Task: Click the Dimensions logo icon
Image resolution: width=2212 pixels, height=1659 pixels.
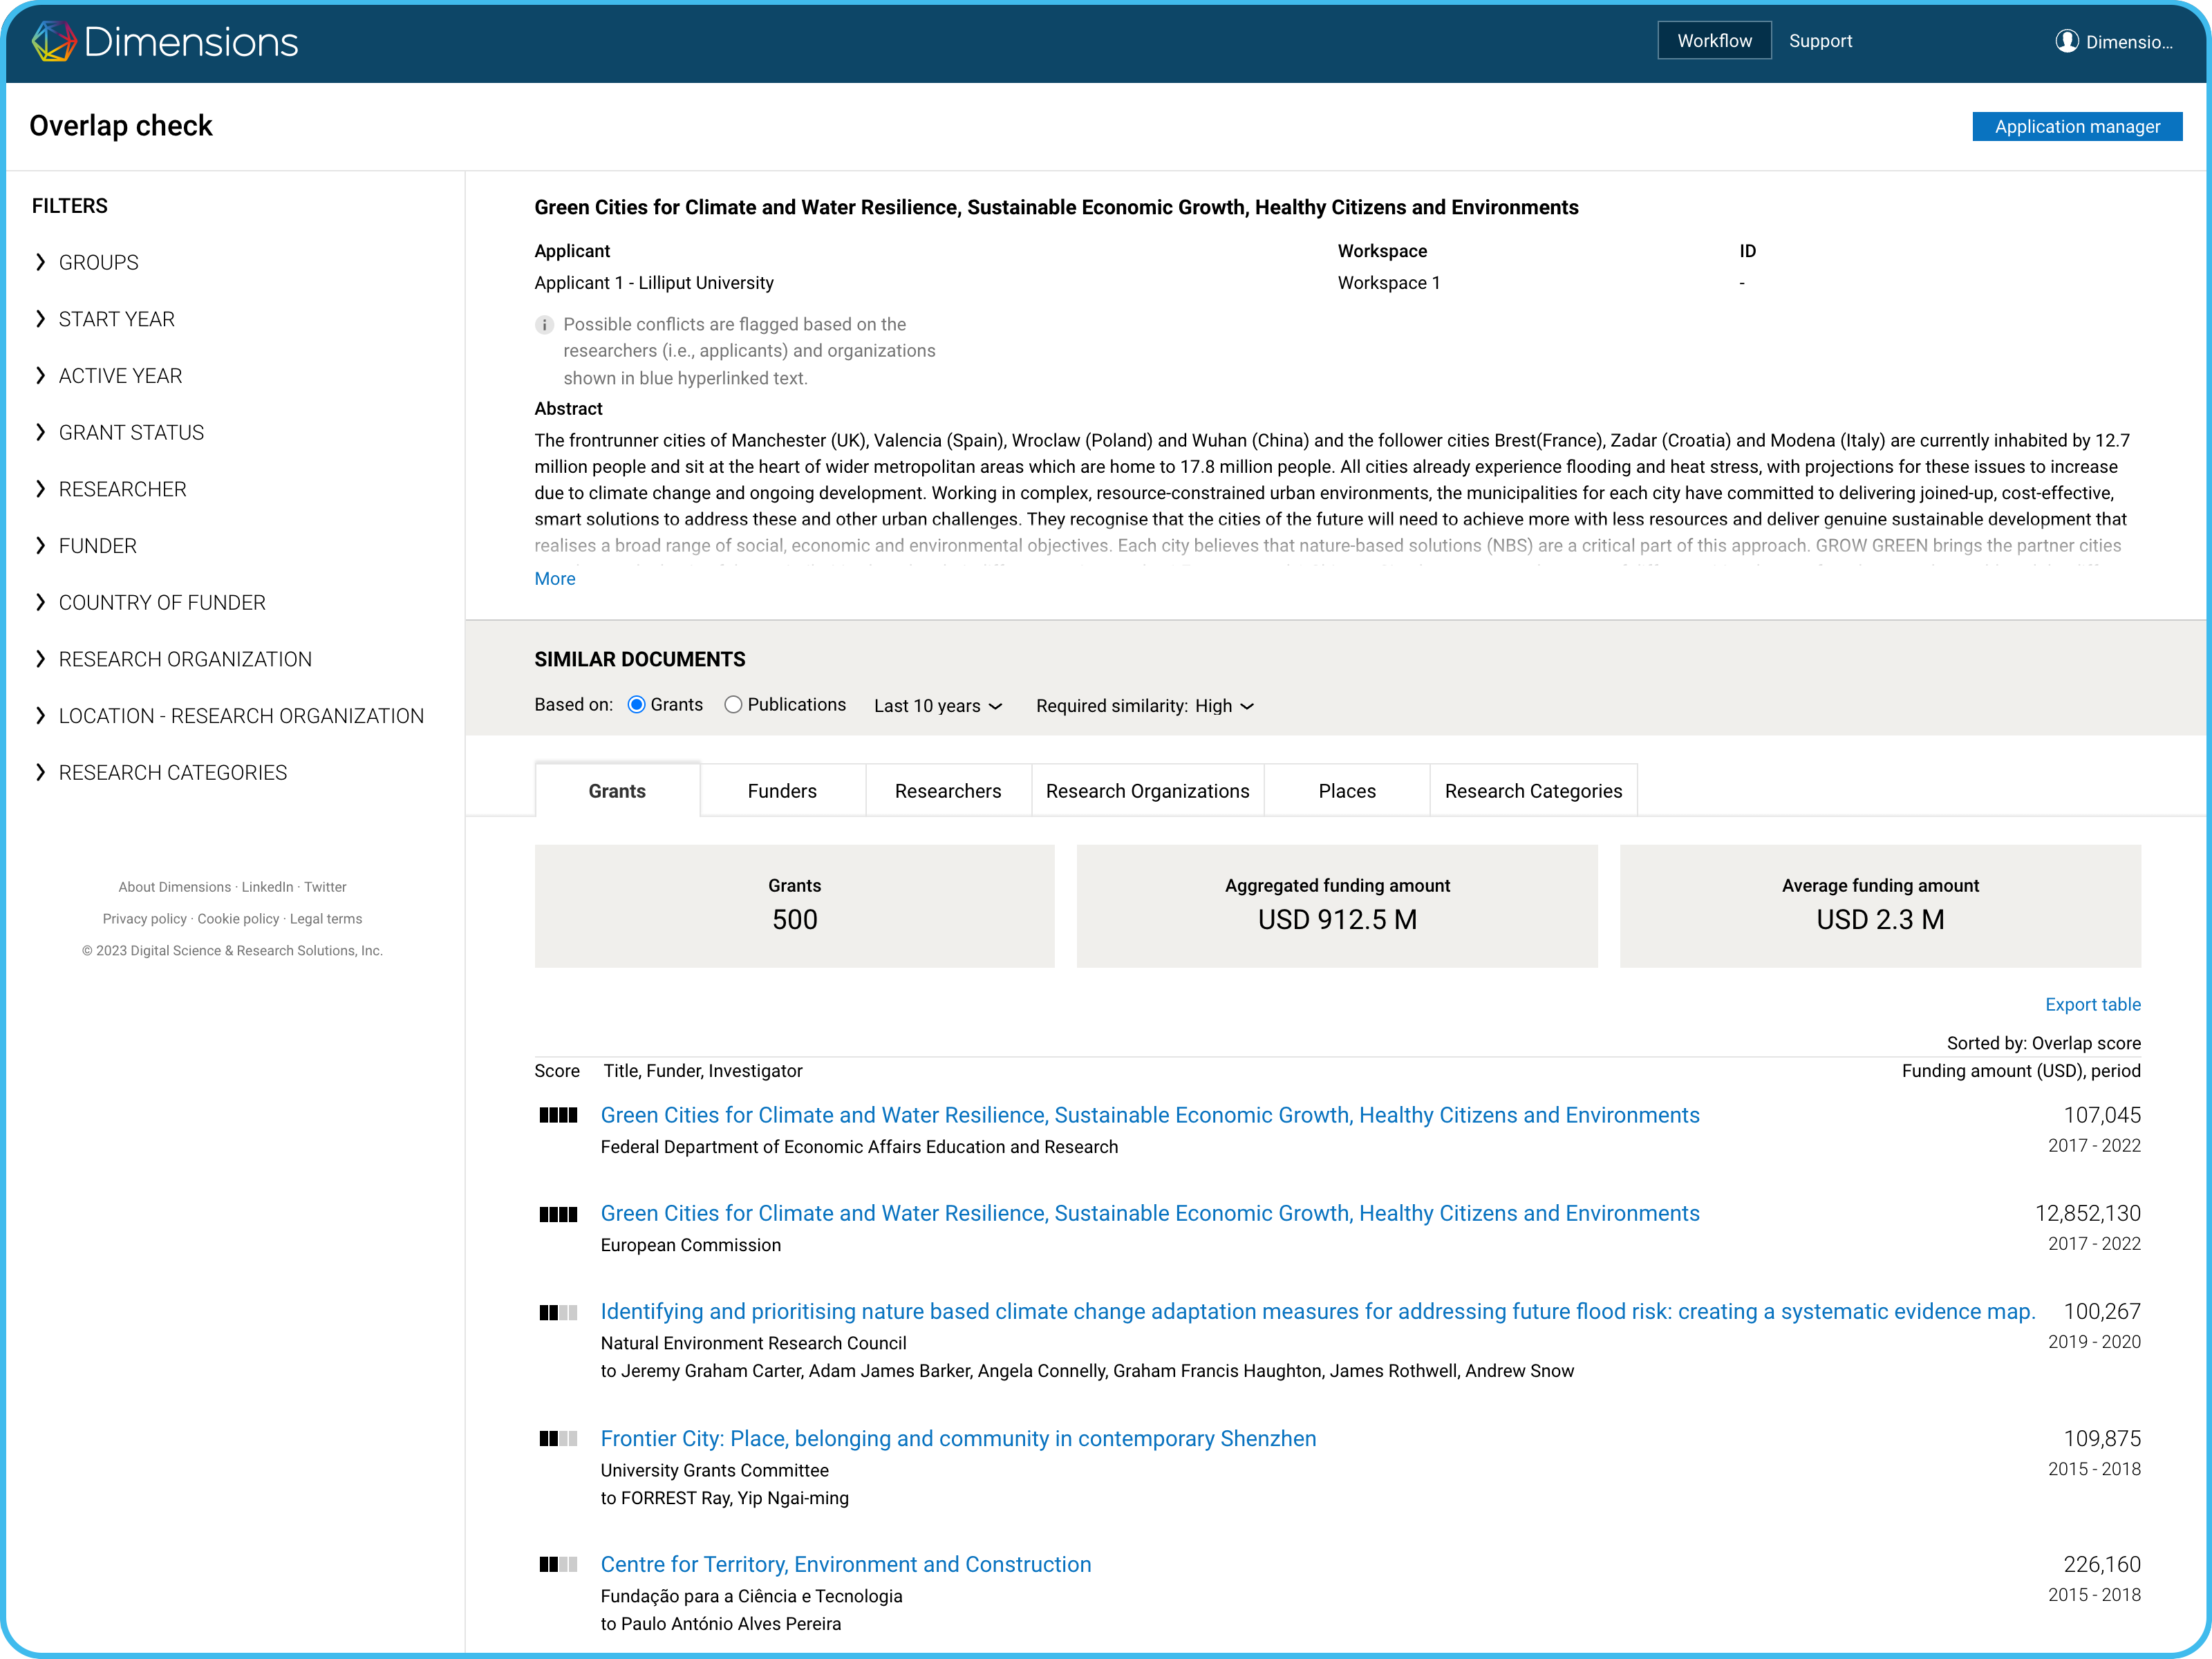Action: (54, 41)
